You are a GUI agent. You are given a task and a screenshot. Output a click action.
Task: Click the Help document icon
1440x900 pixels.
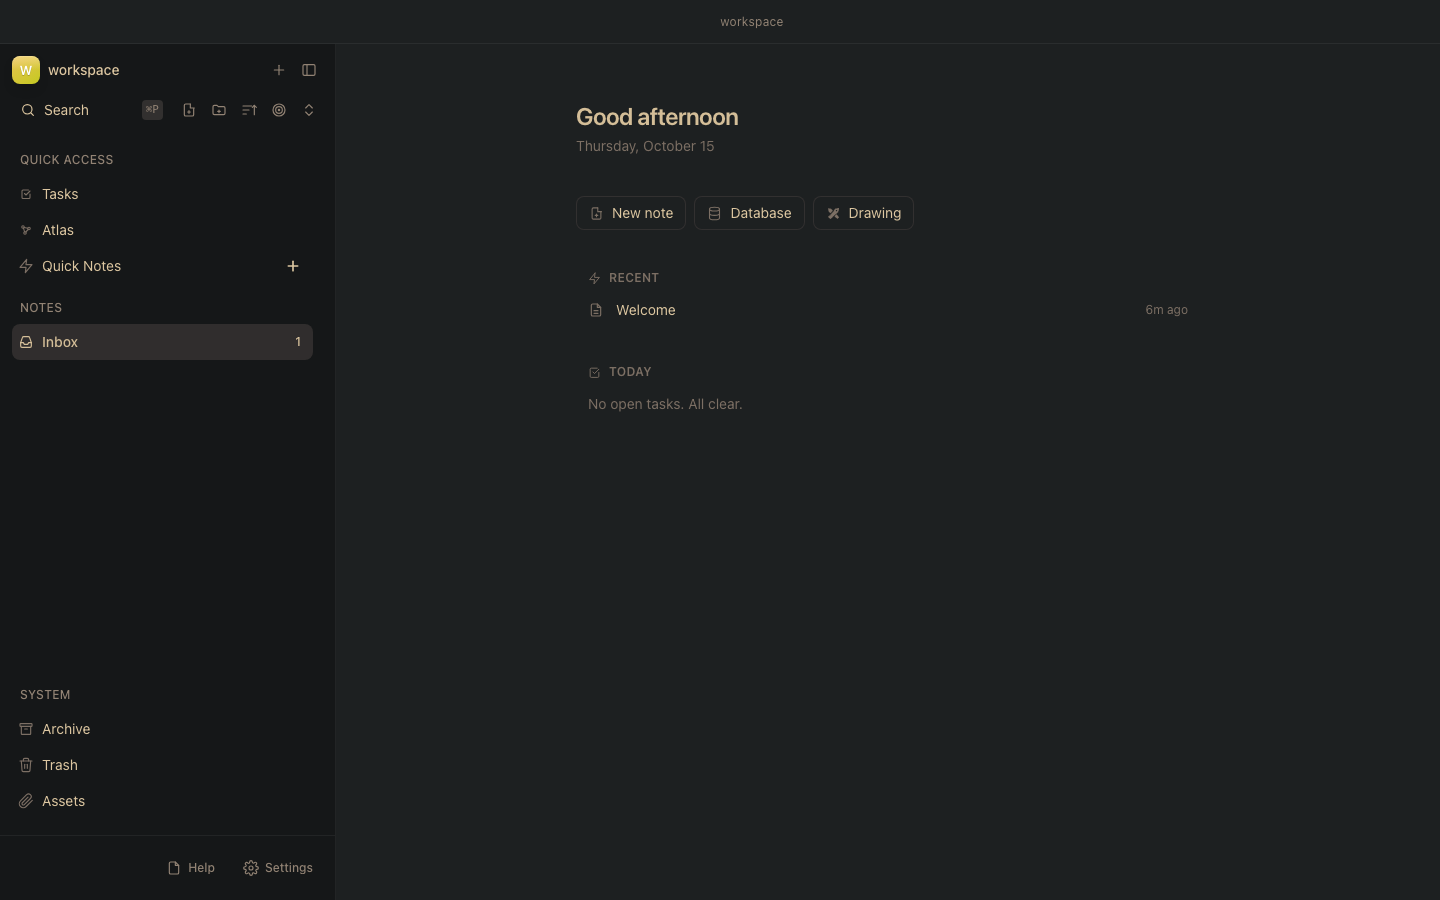point(174,868)
